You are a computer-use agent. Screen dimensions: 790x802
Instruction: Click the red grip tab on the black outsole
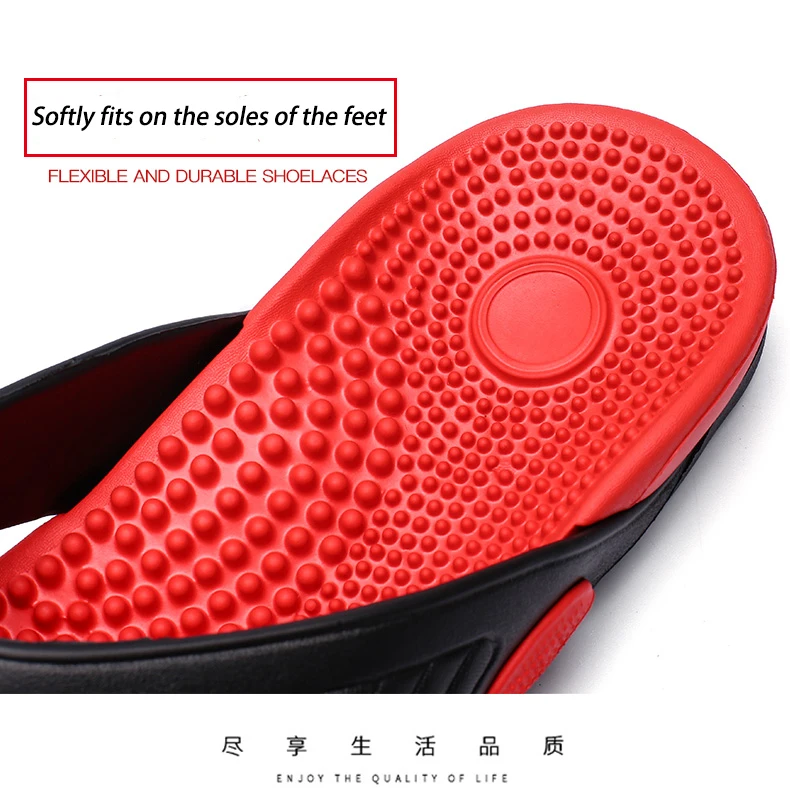[x=542, y=637]
